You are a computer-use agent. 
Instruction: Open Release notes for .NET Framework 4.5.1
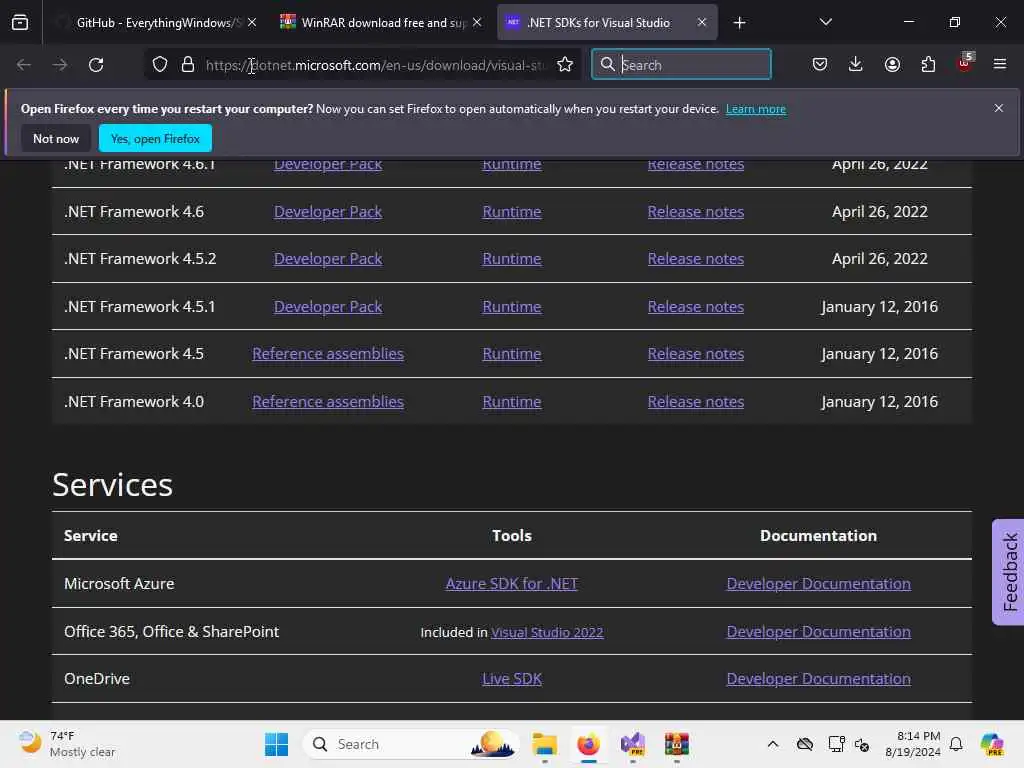coord(696,306)
